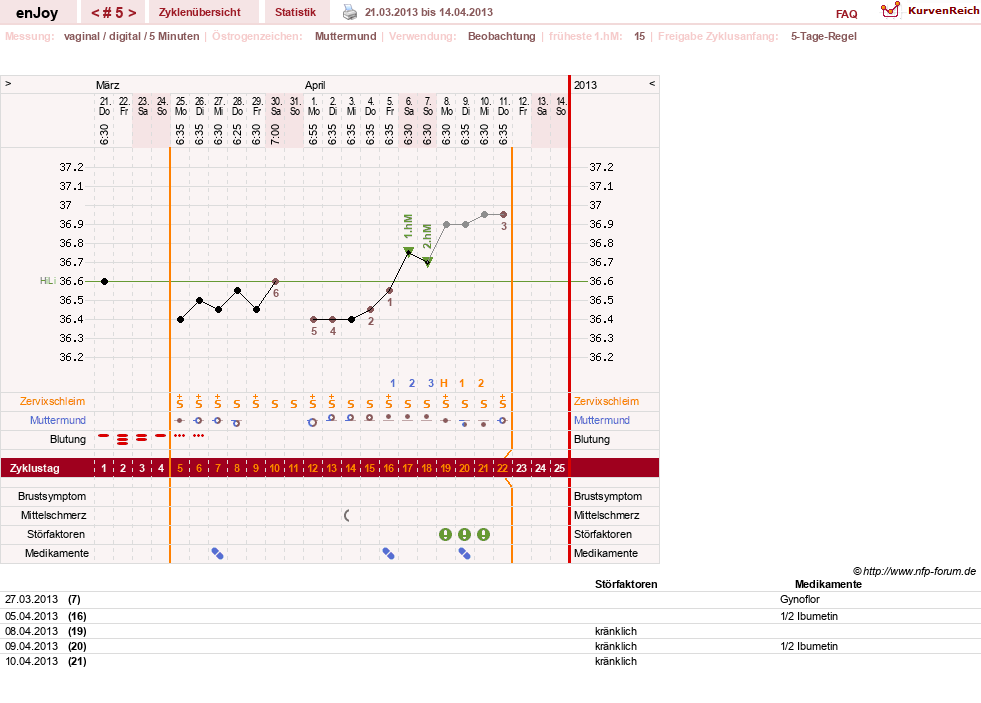Click the Mittelschmerz symbol on cycle day 14
981x703 pixels.
(347, 515)
